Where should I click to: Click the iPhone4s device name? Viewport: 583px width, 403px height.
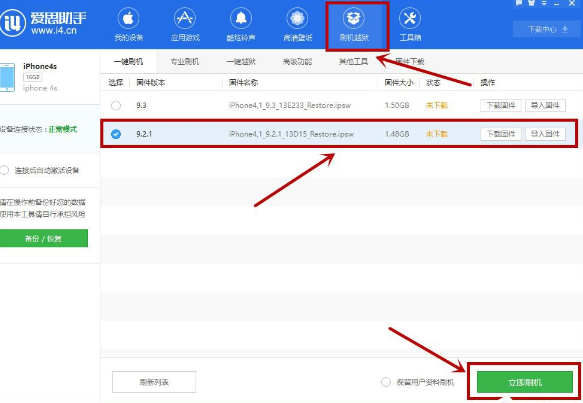click(x=40, y=66)
